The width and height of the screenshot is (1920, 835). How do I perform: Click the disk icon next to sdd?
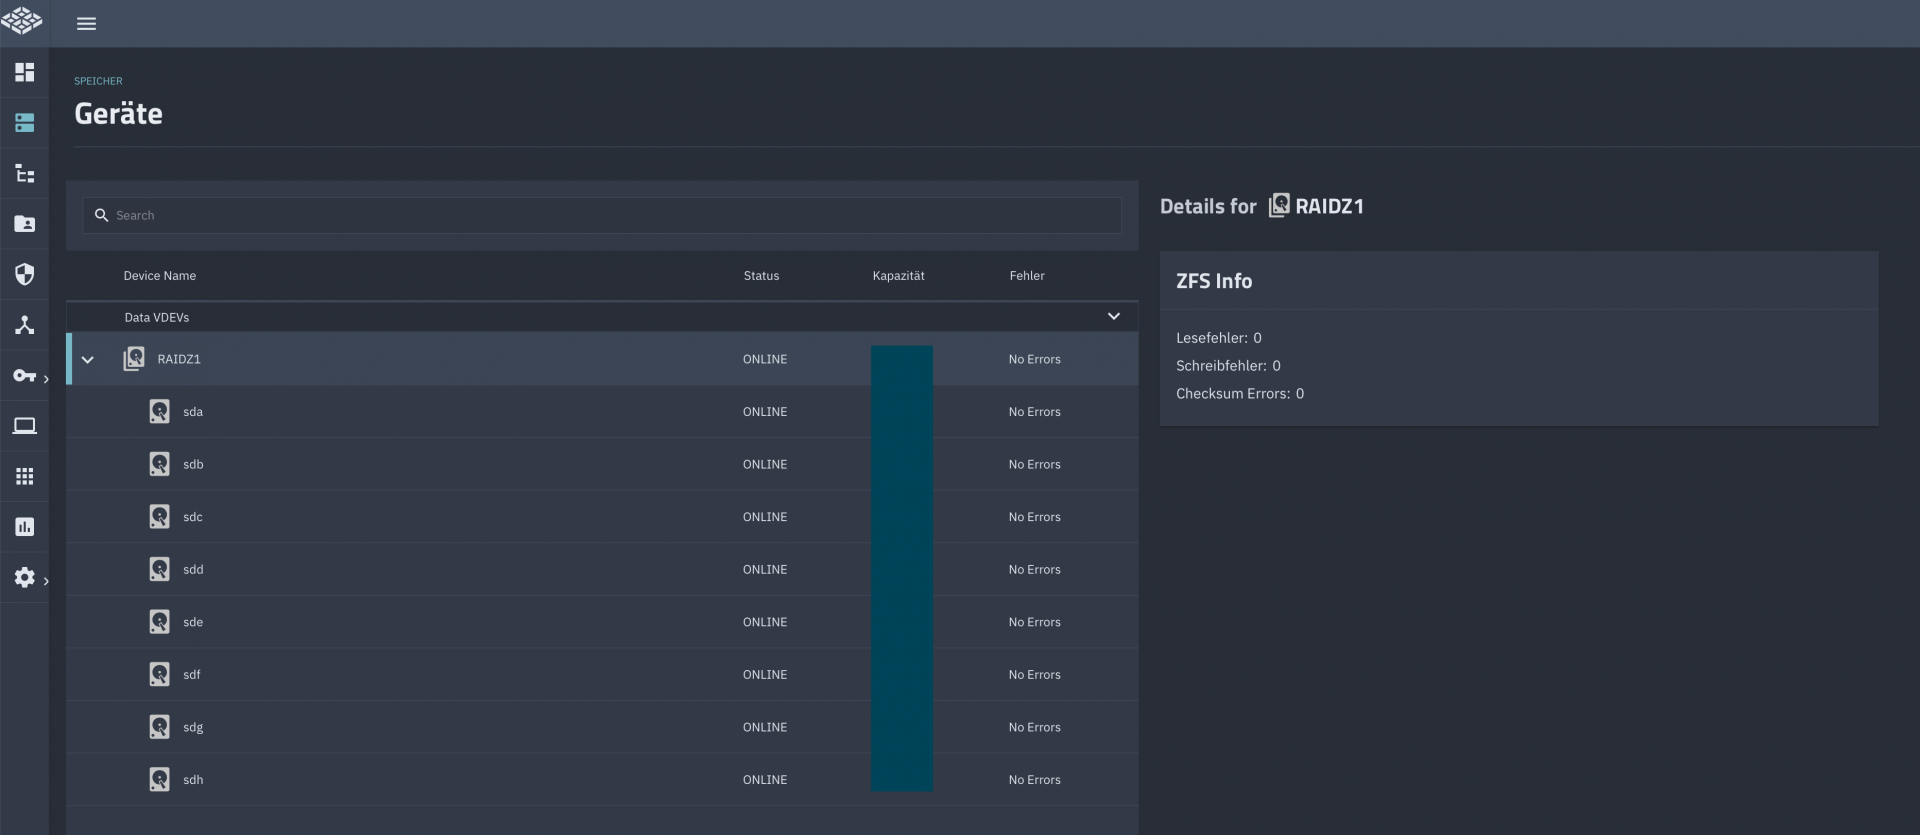point(159,569)
